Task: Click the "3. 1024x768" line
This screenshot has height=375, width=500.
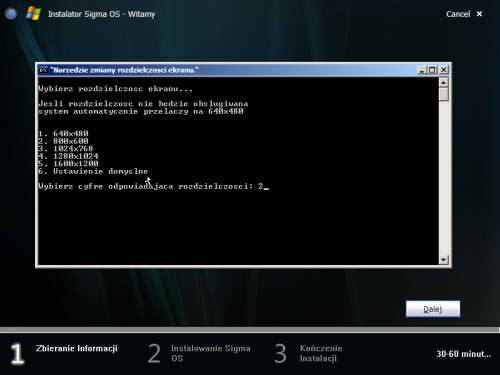Action: click(x=66, y=149)
